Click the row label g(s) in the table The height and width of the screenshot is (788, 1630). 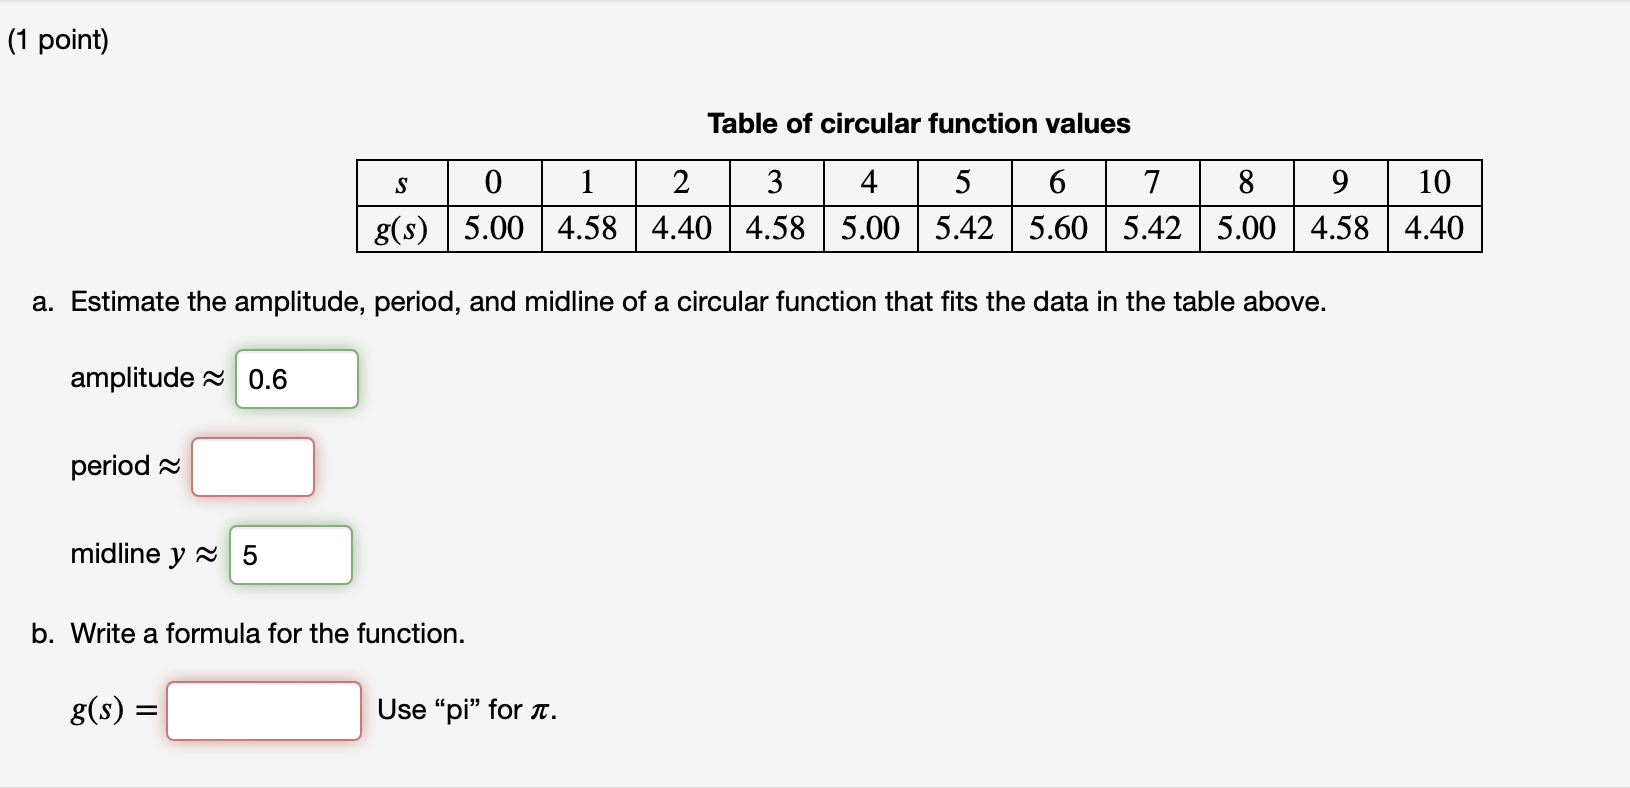(x=401, y=228)
